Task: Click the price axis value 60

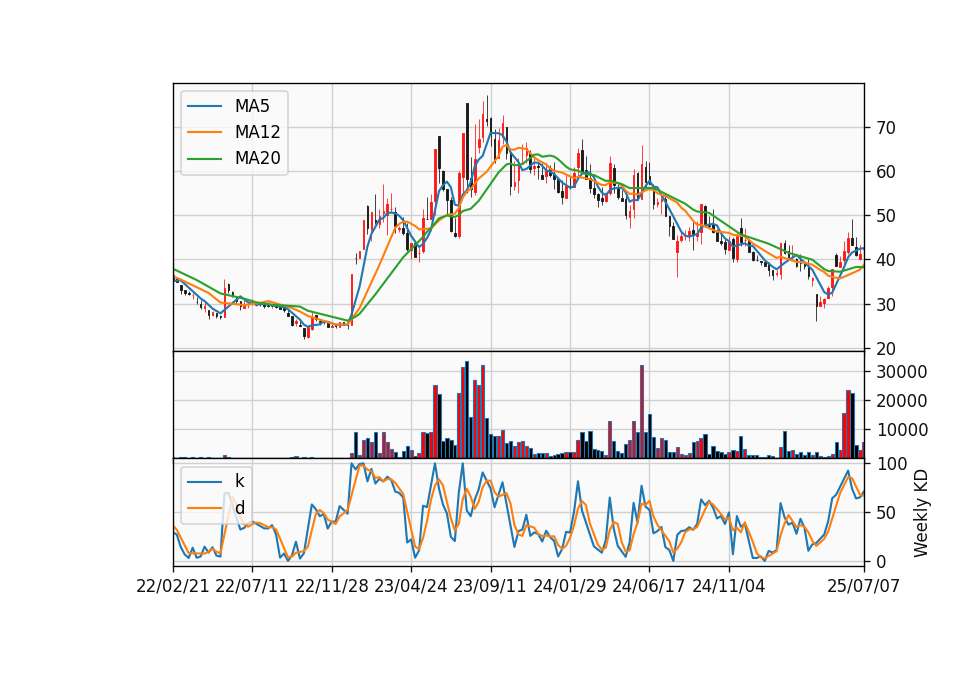Action: click(887, 172)
